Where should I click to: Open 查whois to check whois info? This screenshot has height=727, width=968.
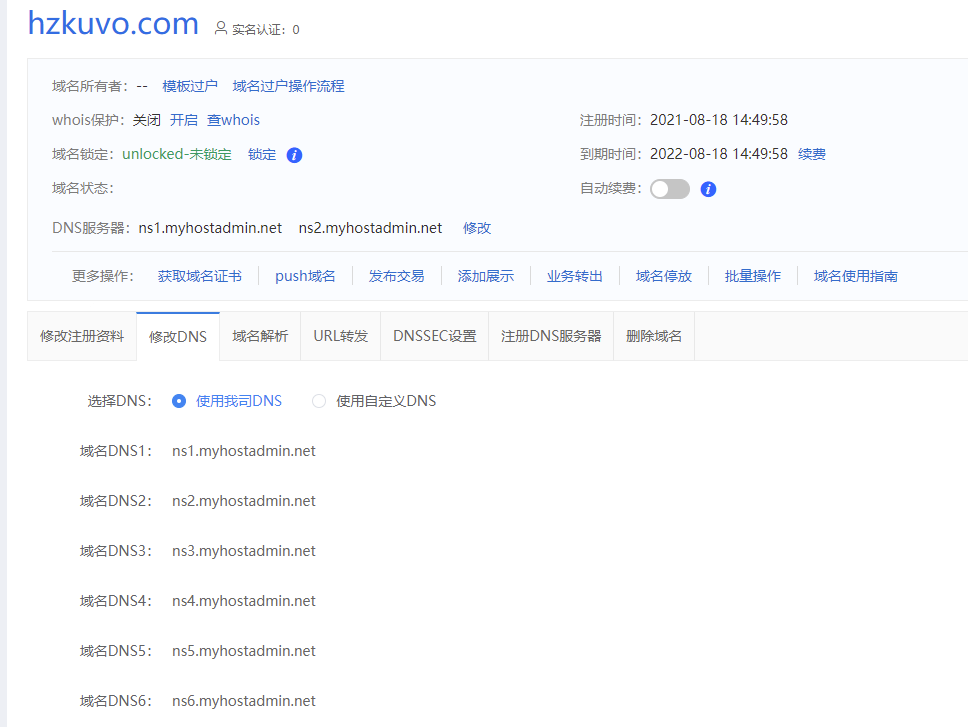click(233, 119)
